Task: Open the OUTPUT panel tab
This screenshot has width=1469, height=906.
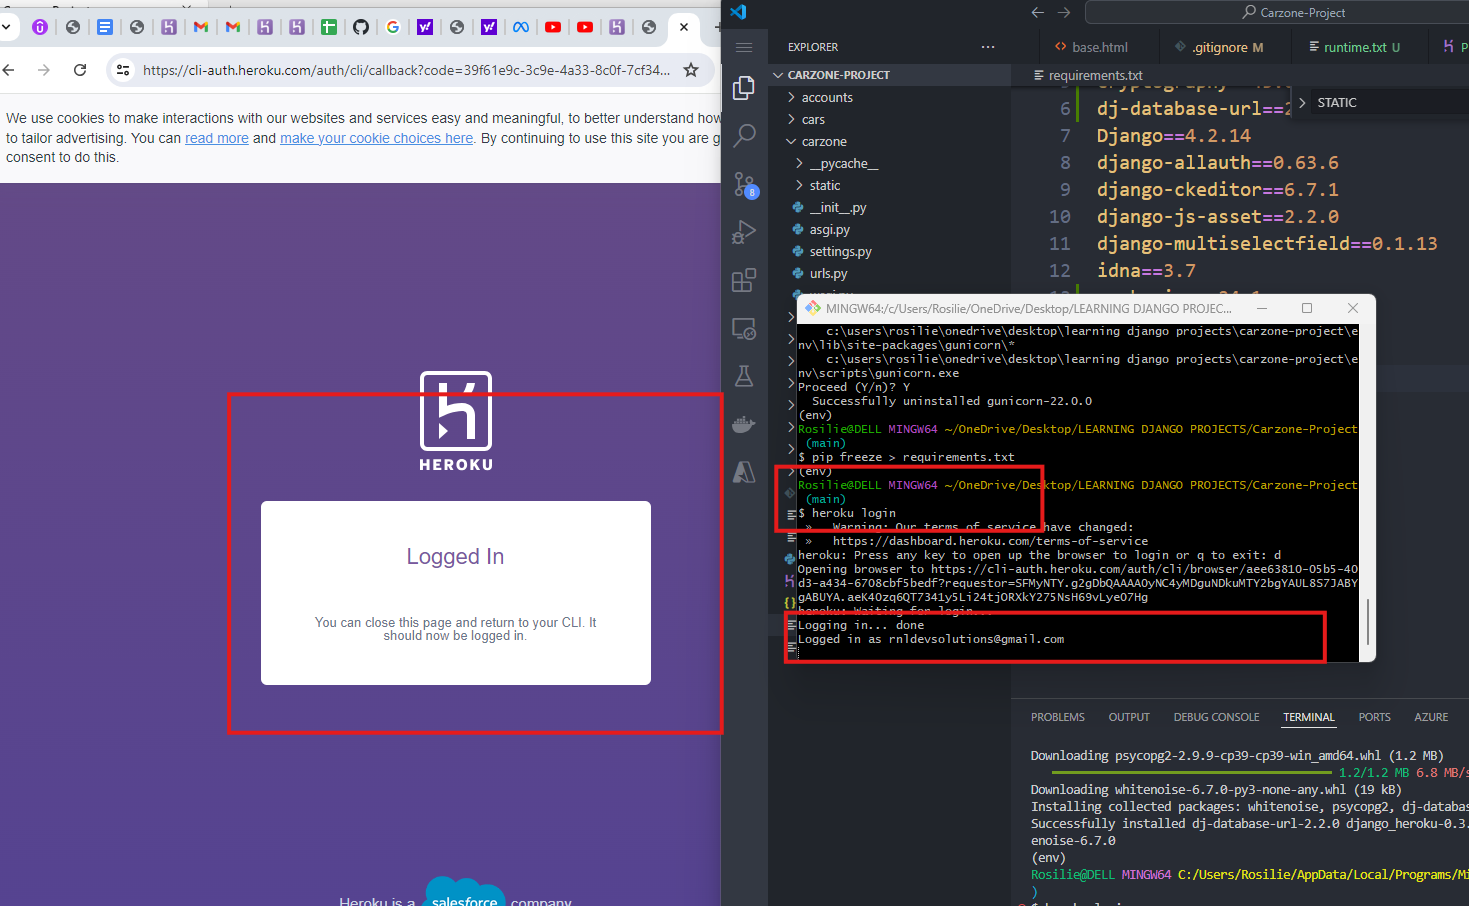Action: click(x=1129, y=717)
